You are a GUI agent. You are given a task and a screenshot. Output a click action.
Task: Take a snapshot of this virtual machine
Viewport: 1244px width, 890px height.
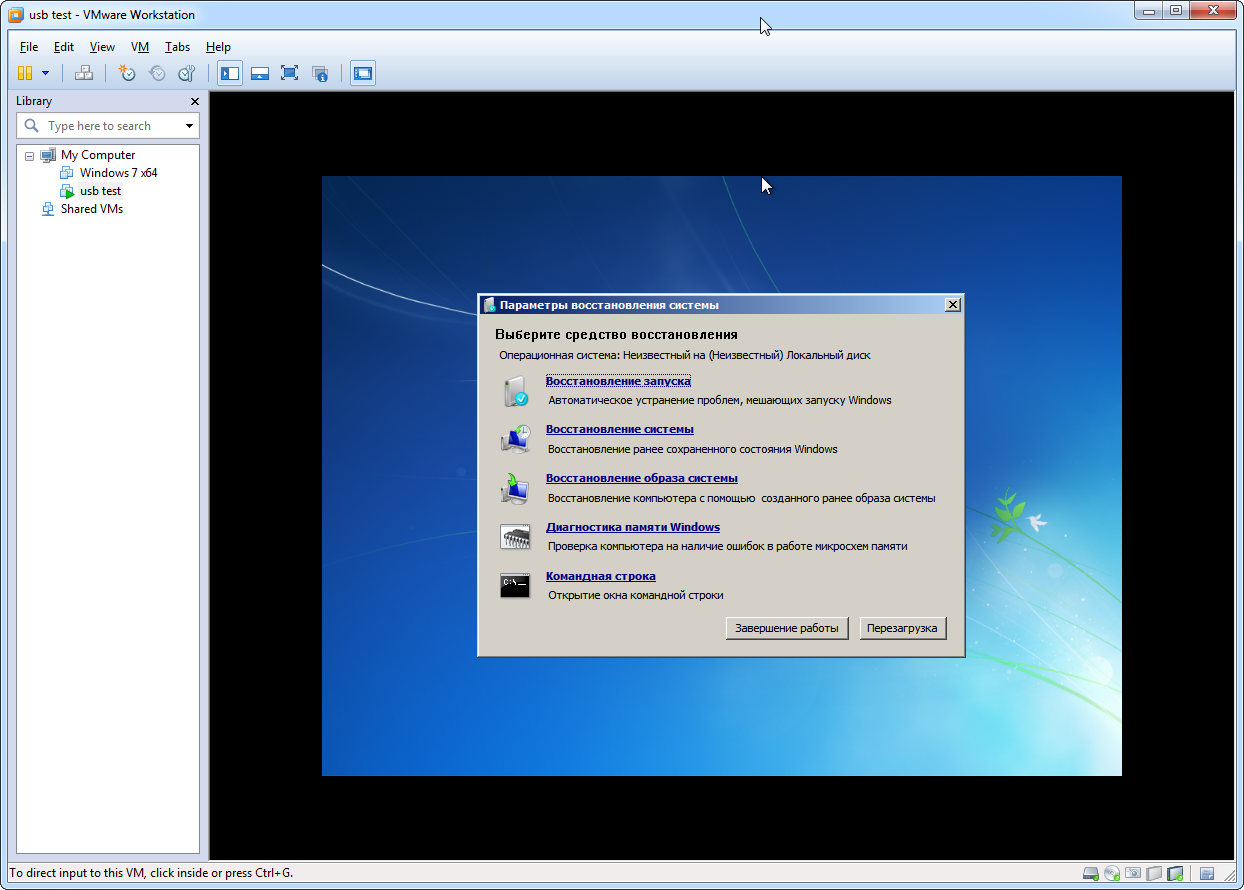point(127,73)
